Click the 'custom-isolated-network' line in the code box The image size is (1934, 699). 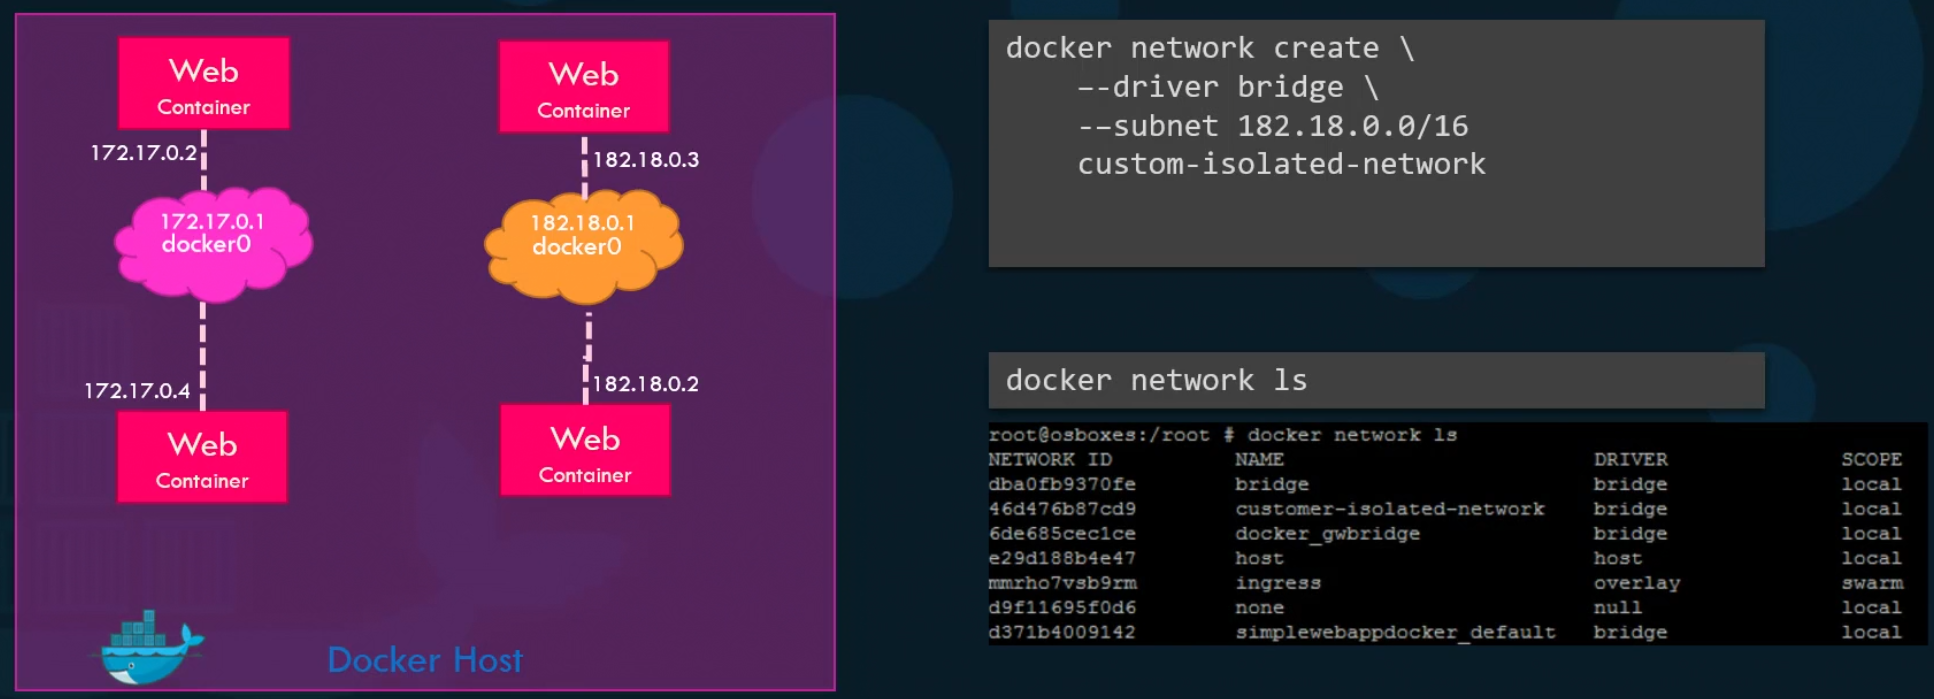click(1282, 164)
